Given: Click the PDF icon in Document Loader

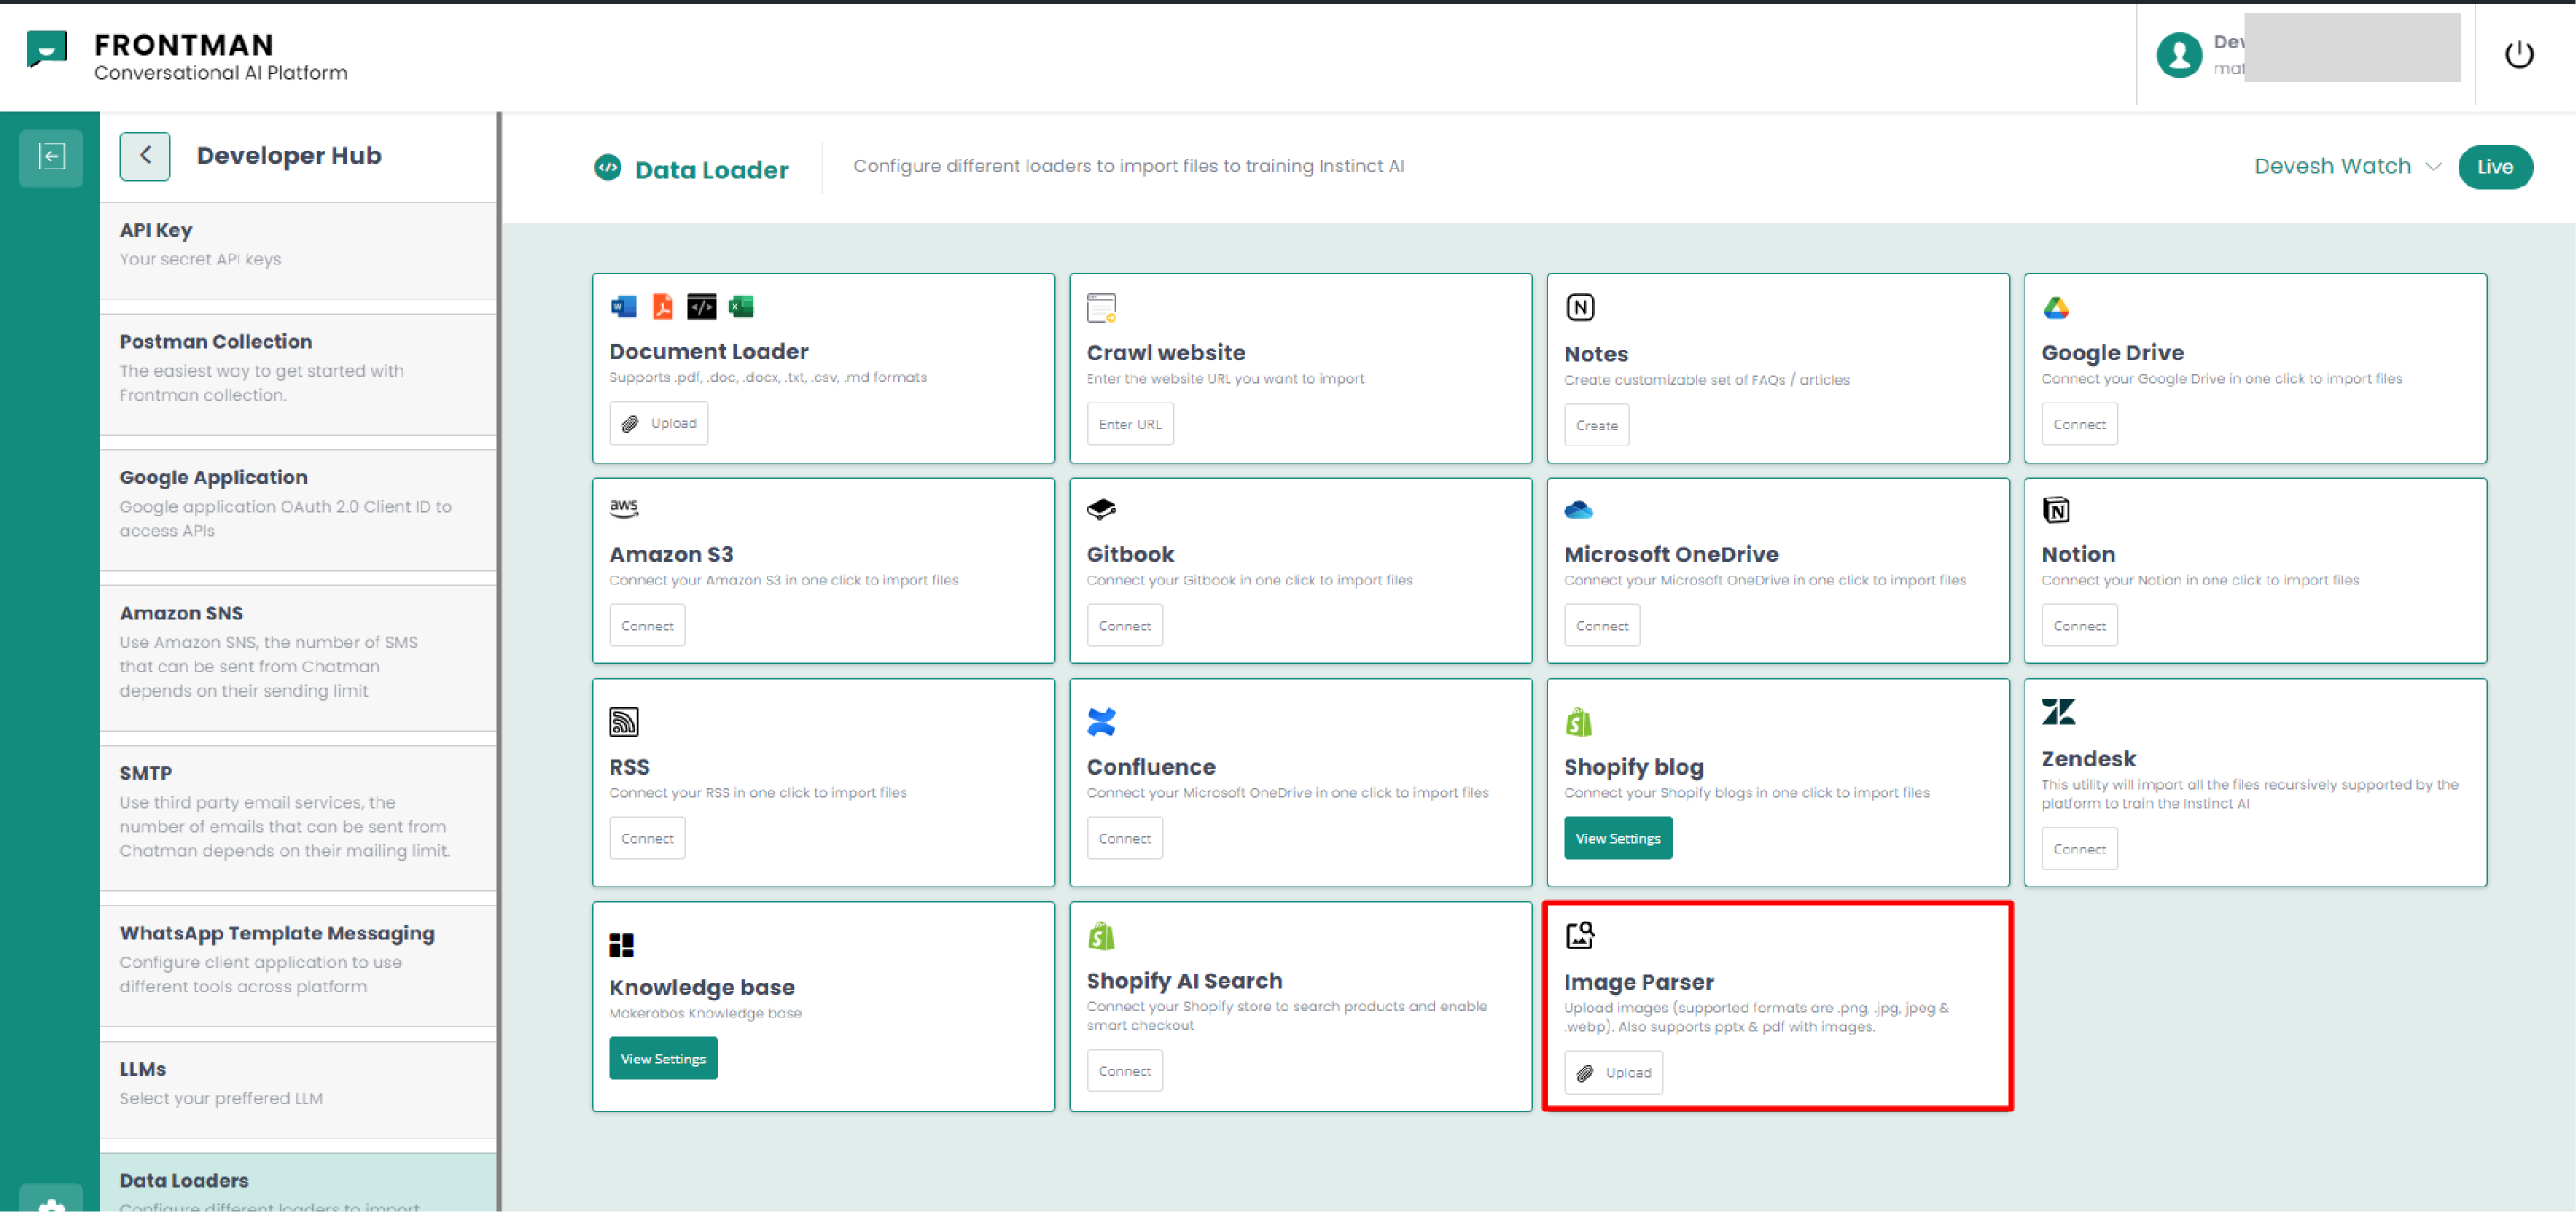Looking at the screenshot, I should tap(663, 307).
